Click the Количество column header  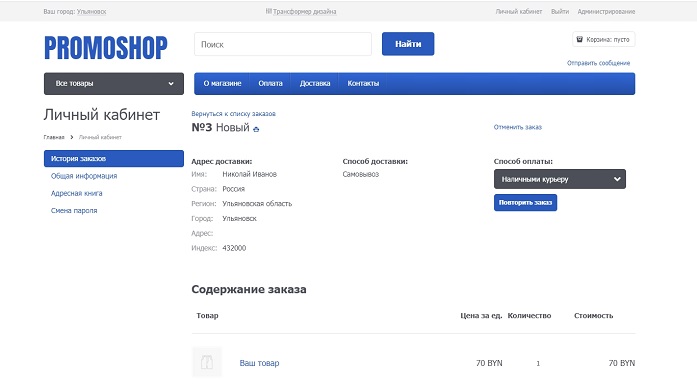point(529,315)
